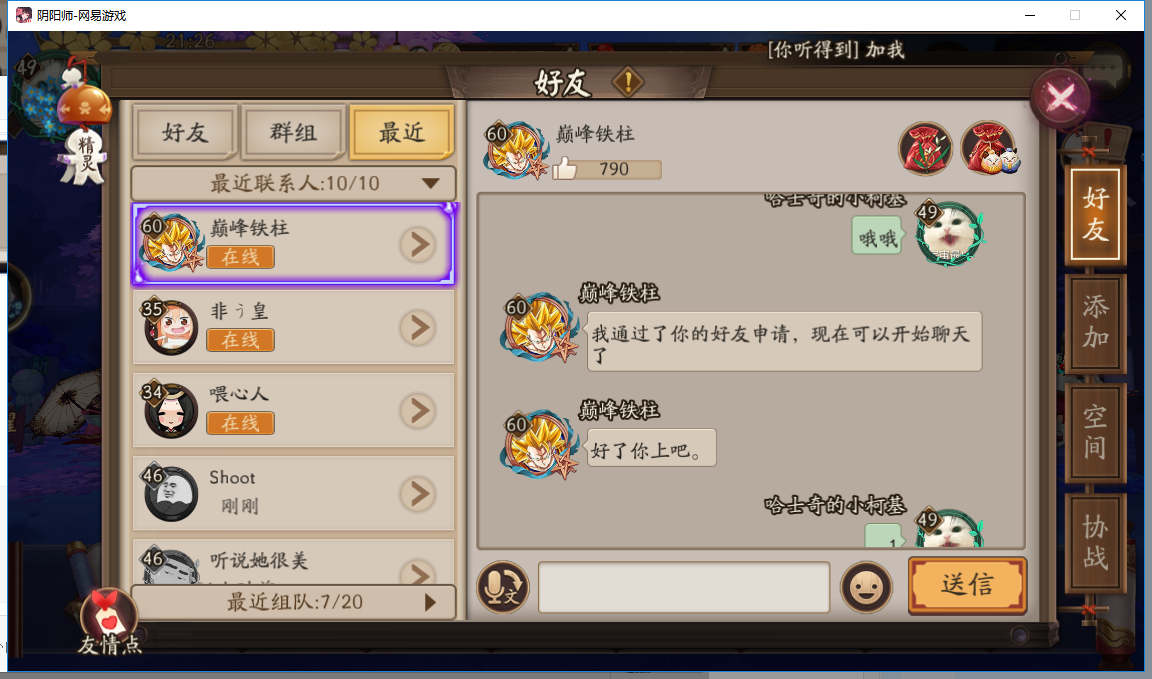Click the single red gift bag icon
Viewport: 1152px width, 679px height.
(x=925, y=148)
